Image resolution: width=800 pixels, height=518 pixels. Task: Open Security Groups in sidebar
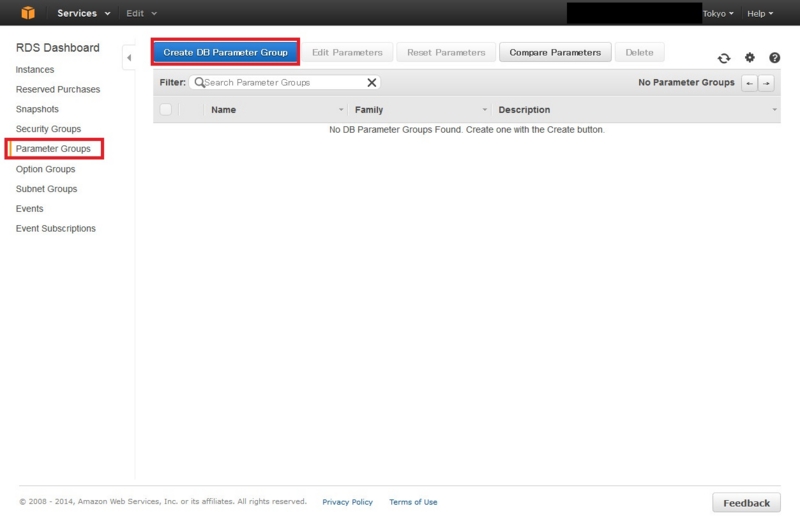click(48, 129)
